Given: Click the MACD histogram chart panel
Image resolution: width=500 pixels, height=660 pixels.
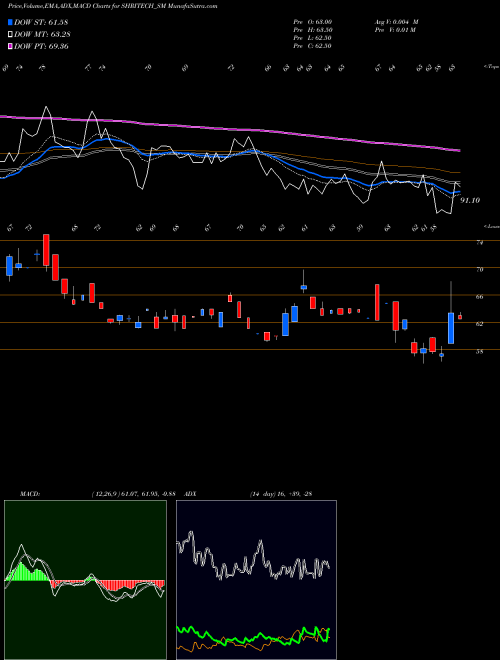Looking at the screenshot, I should pos(85,580).
